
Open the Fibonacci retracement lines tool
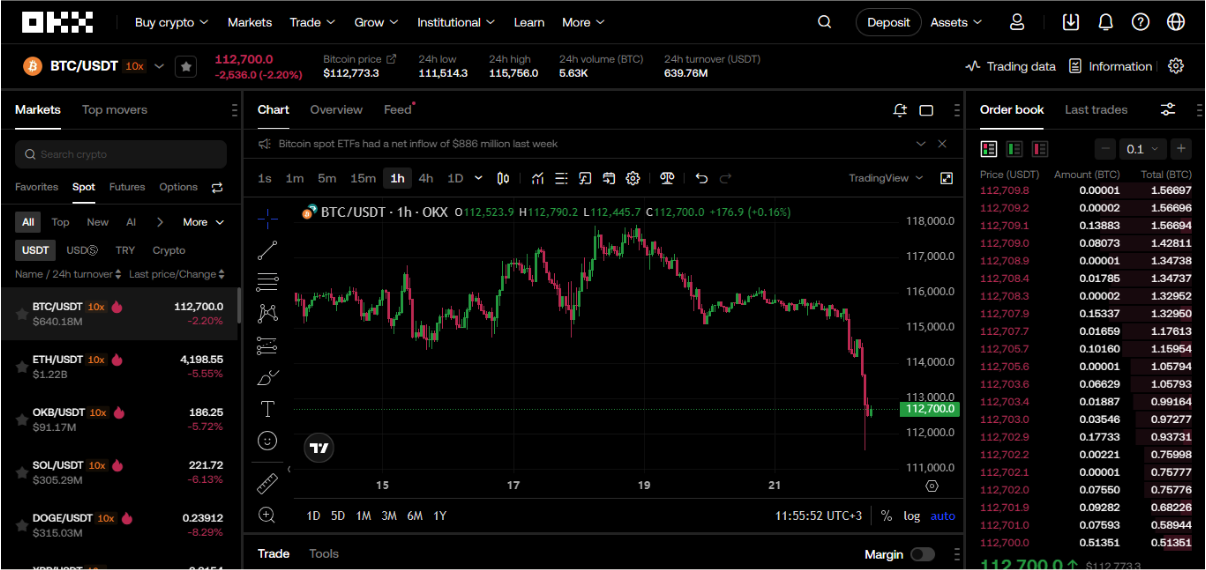pyautogui.click(x=267, y=282)
